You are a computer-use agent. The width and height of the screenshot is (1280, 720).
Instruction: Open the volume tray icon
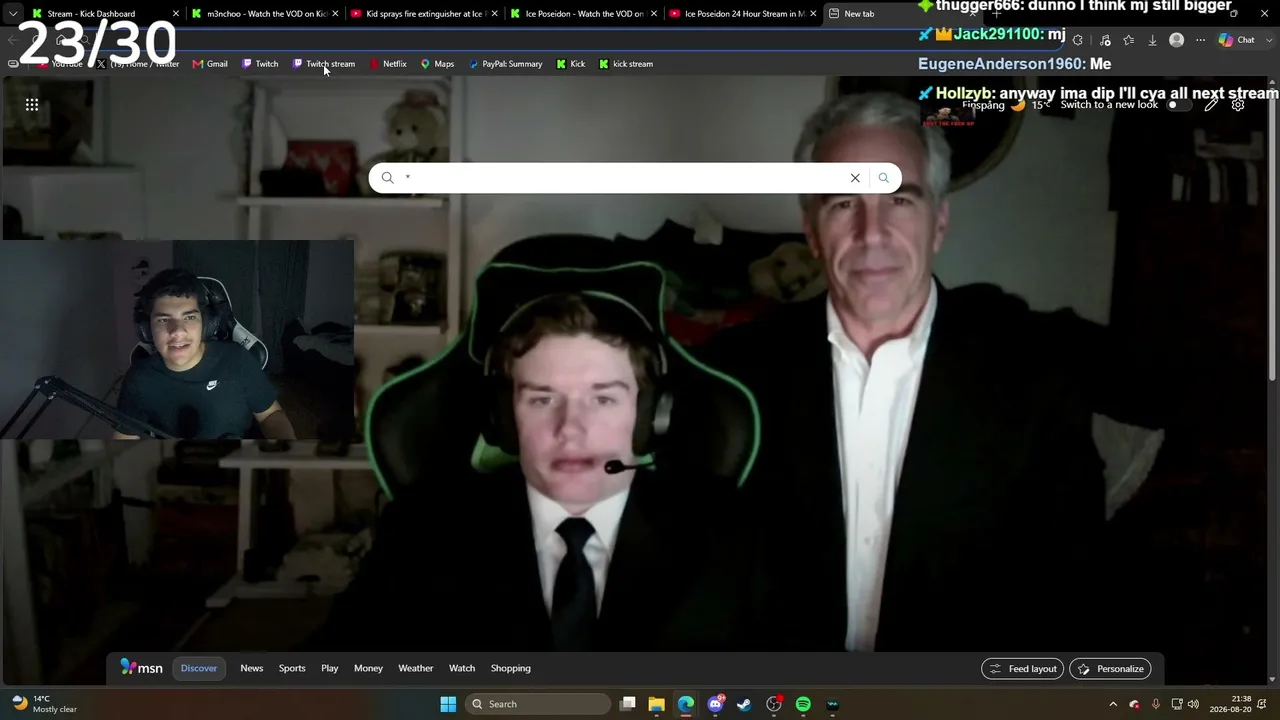(x=1193, y=704)
